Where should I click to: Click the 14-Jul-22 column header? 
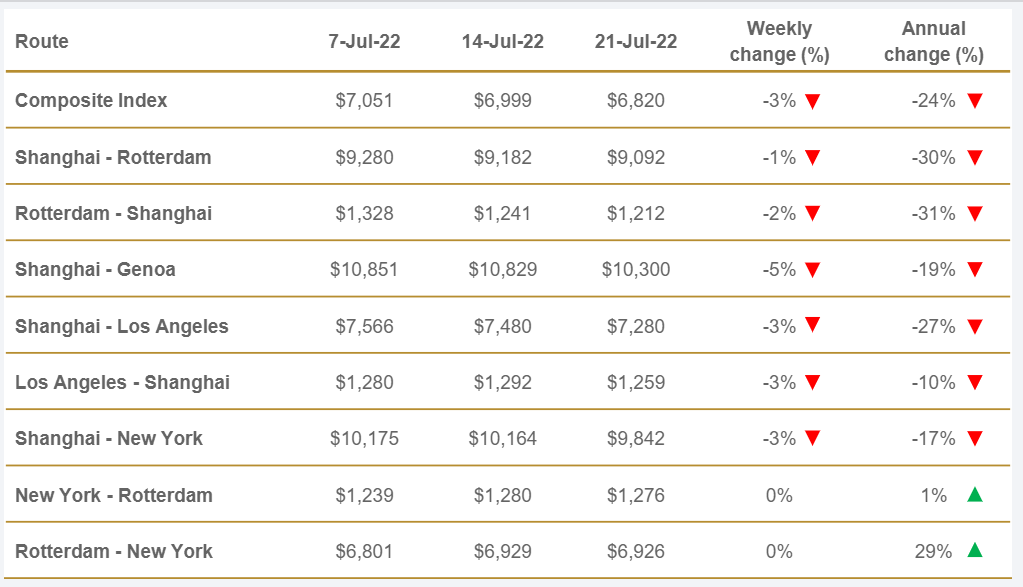[503, 42]
